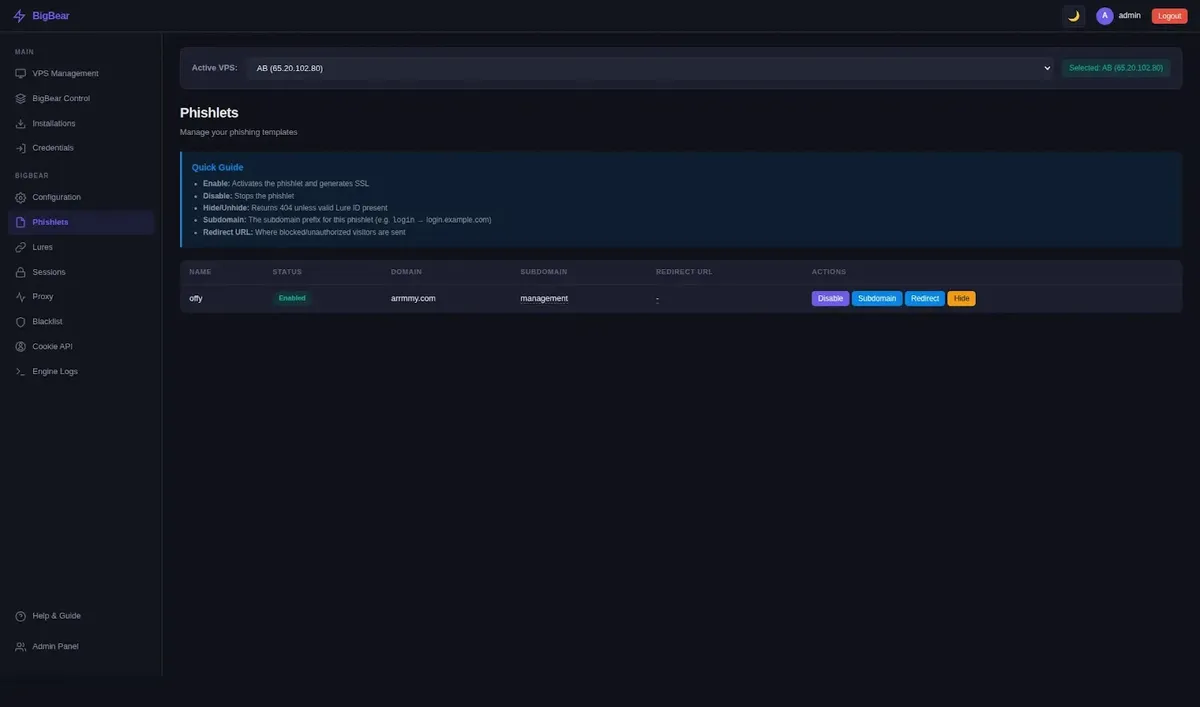Click the Configuration gear icon
This screenshot has height=707, width=1200.
(x=21, y=198)
